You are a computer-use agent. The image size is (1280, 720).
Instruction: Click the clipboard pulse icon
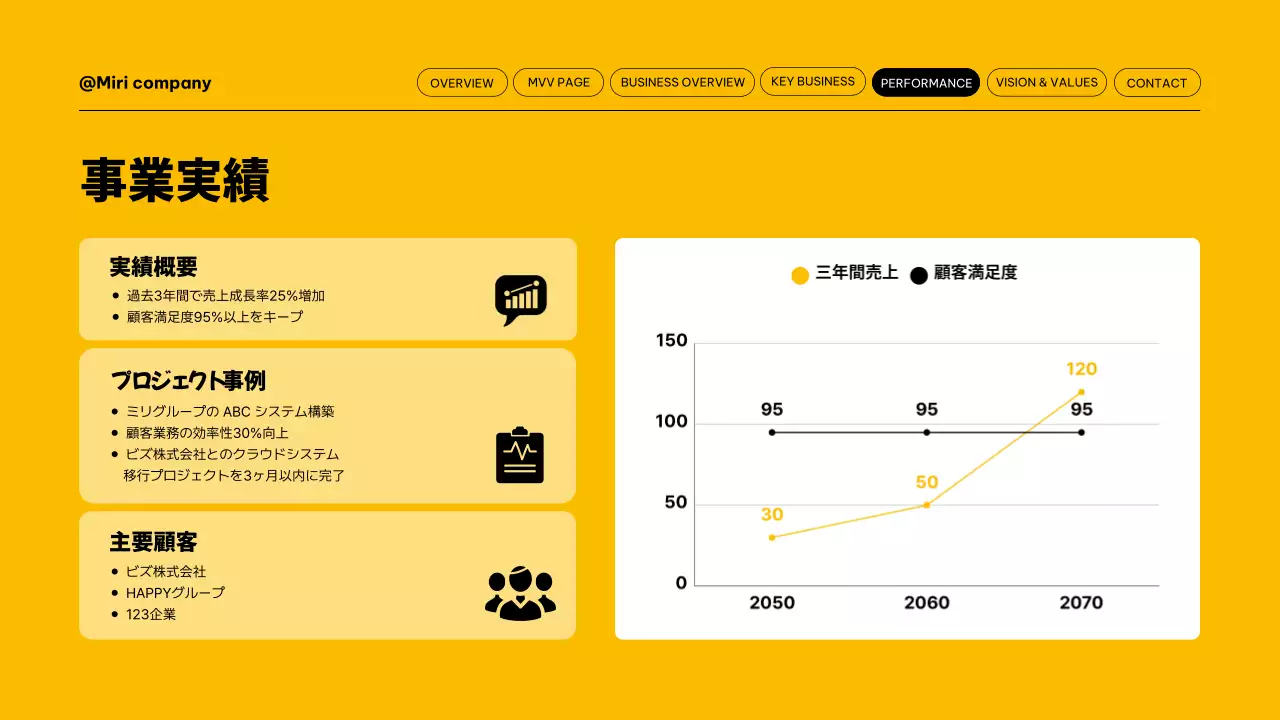[520, 456]
